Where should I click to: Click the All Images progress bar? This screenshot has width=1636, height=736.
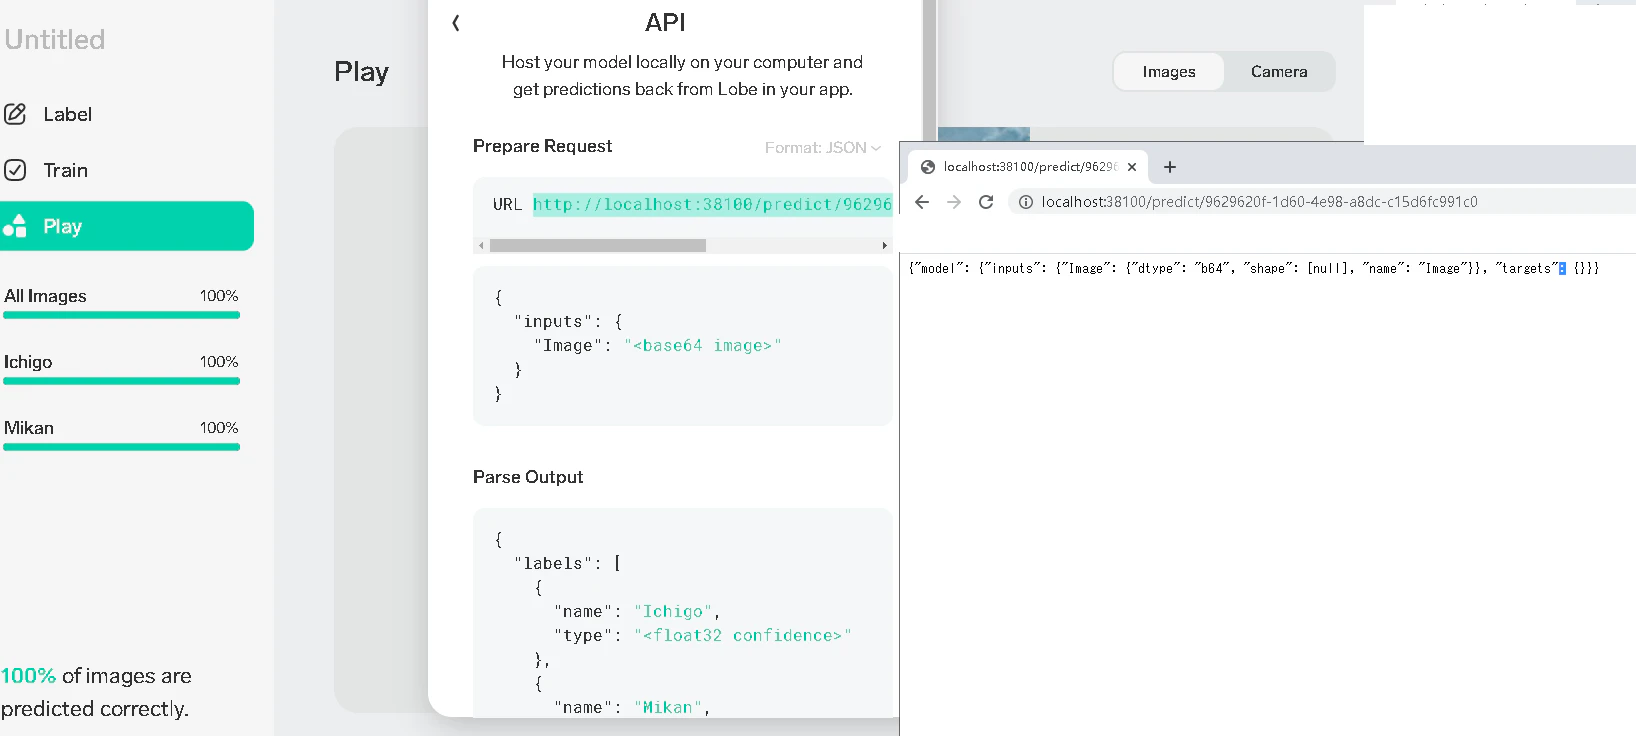click(121, 315)
